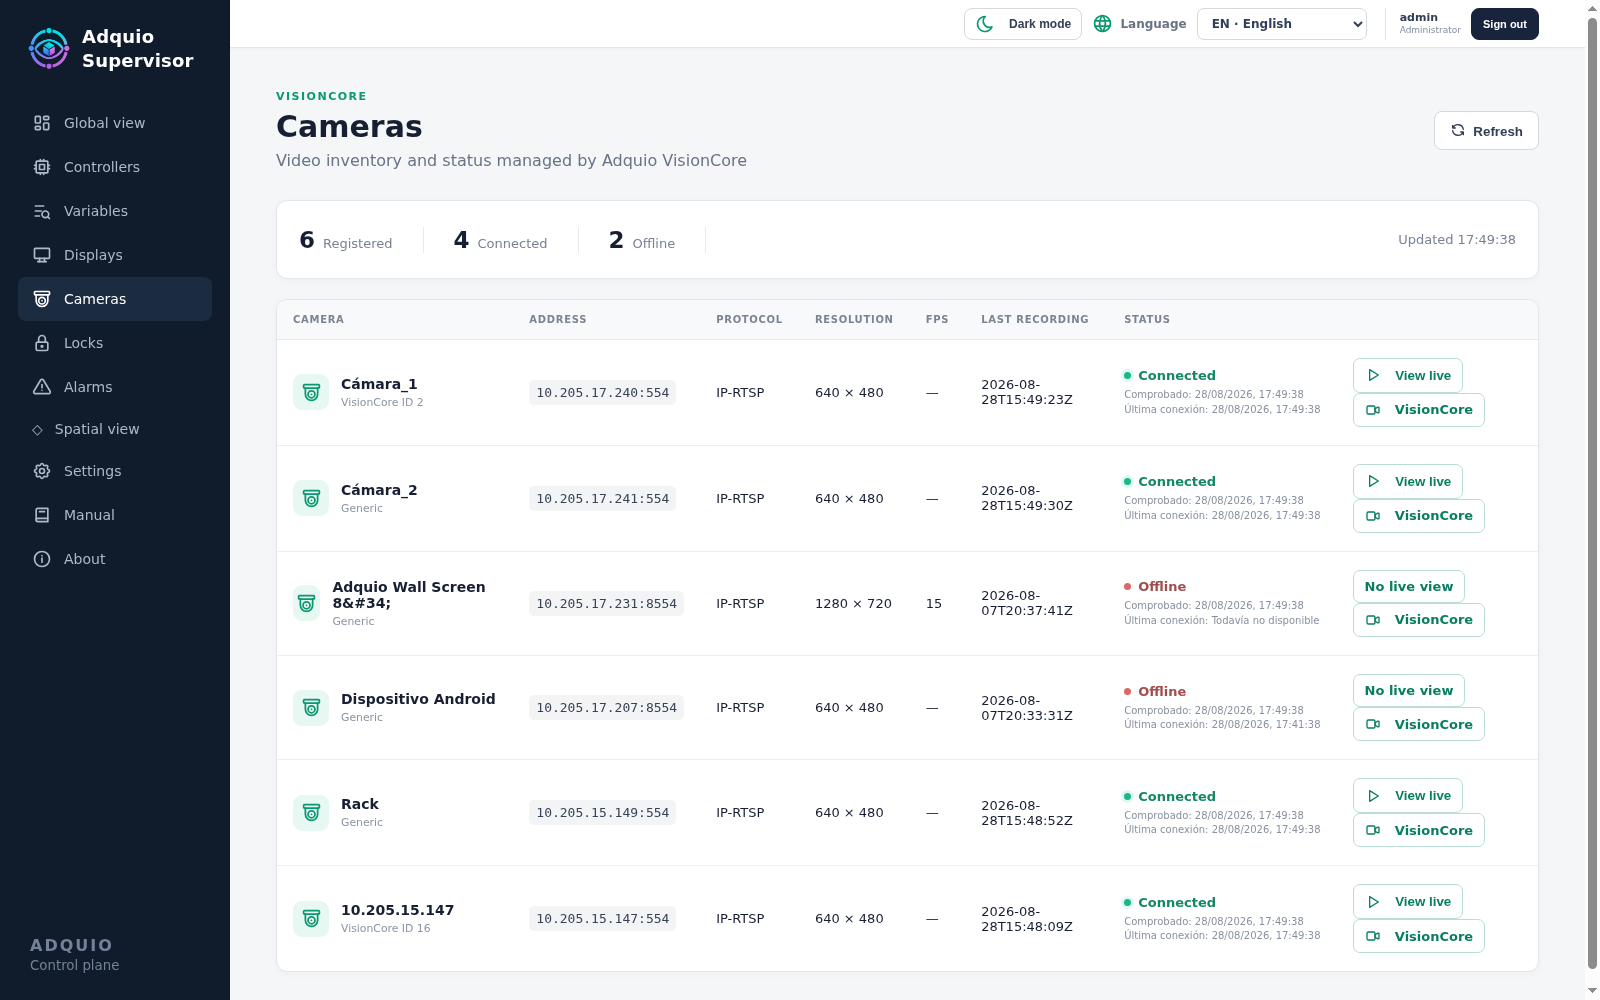Go to Alarms
The image size is (1600, 1000).
[115, 387]
